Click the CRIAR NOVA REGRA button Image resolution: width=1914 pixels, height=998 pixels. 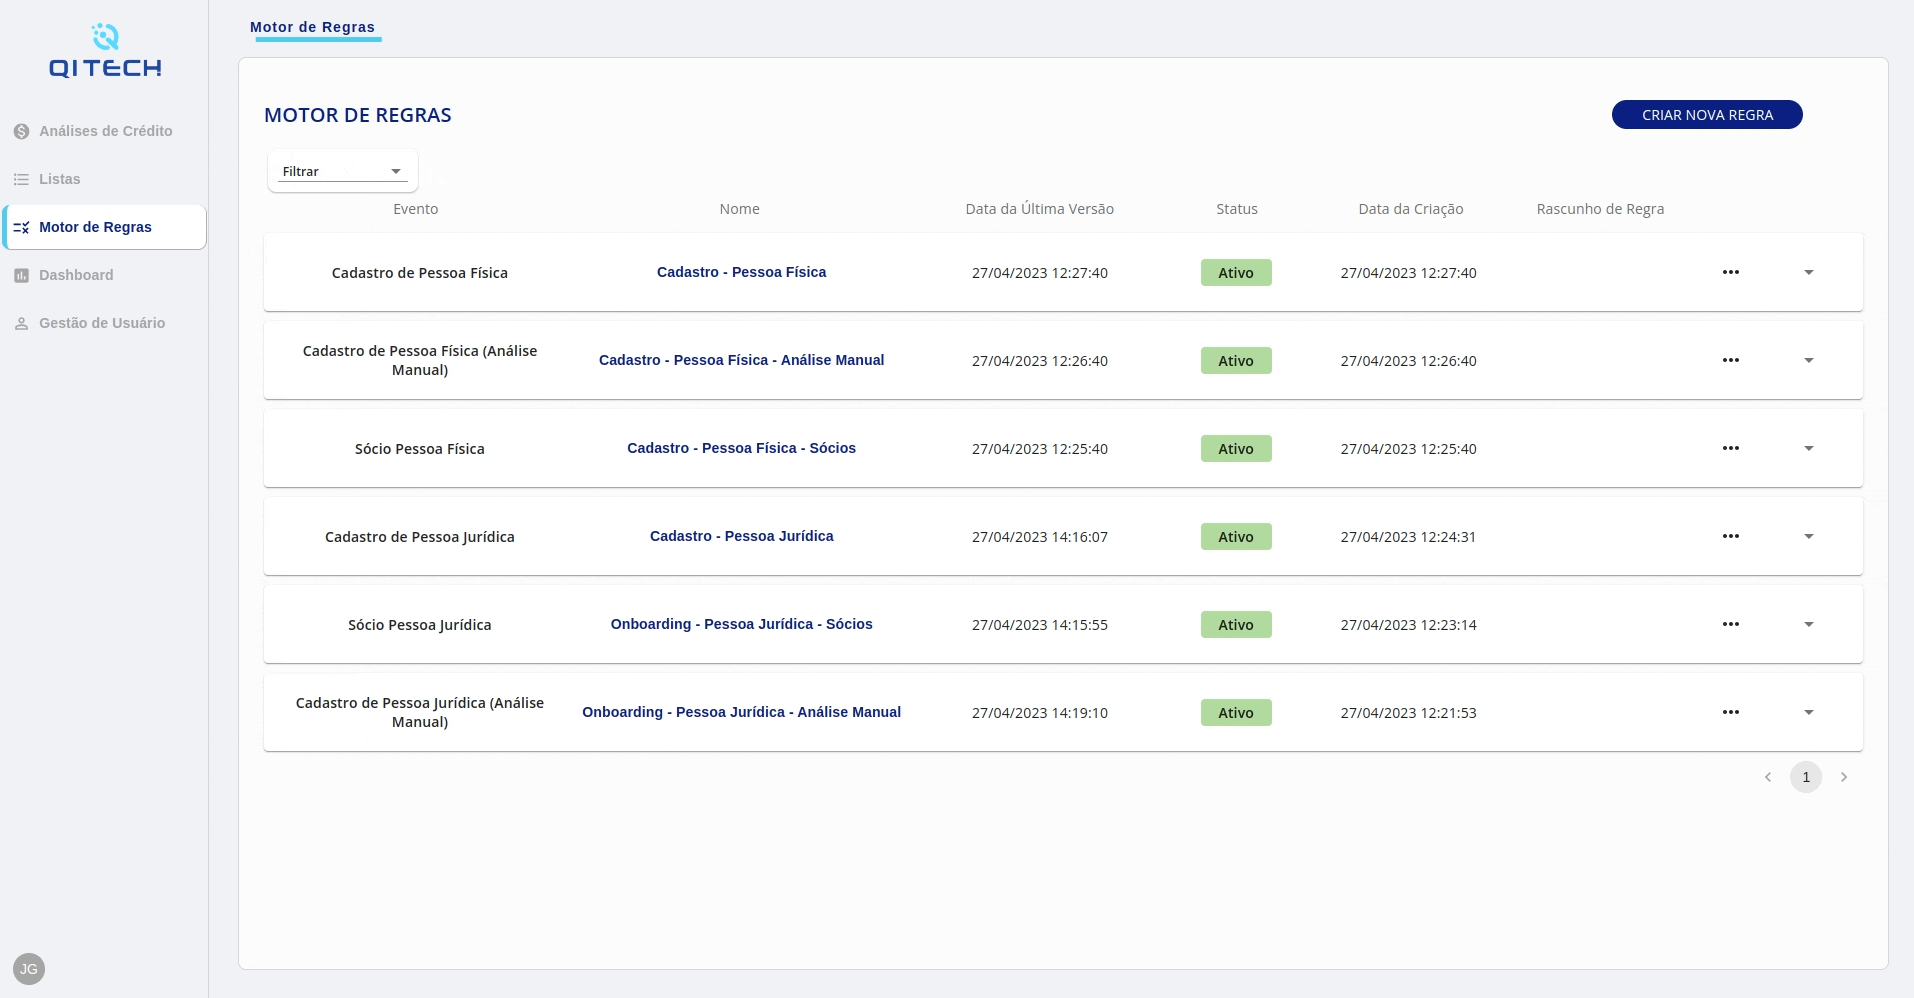pyautogui.click(x=1707, y=115)
